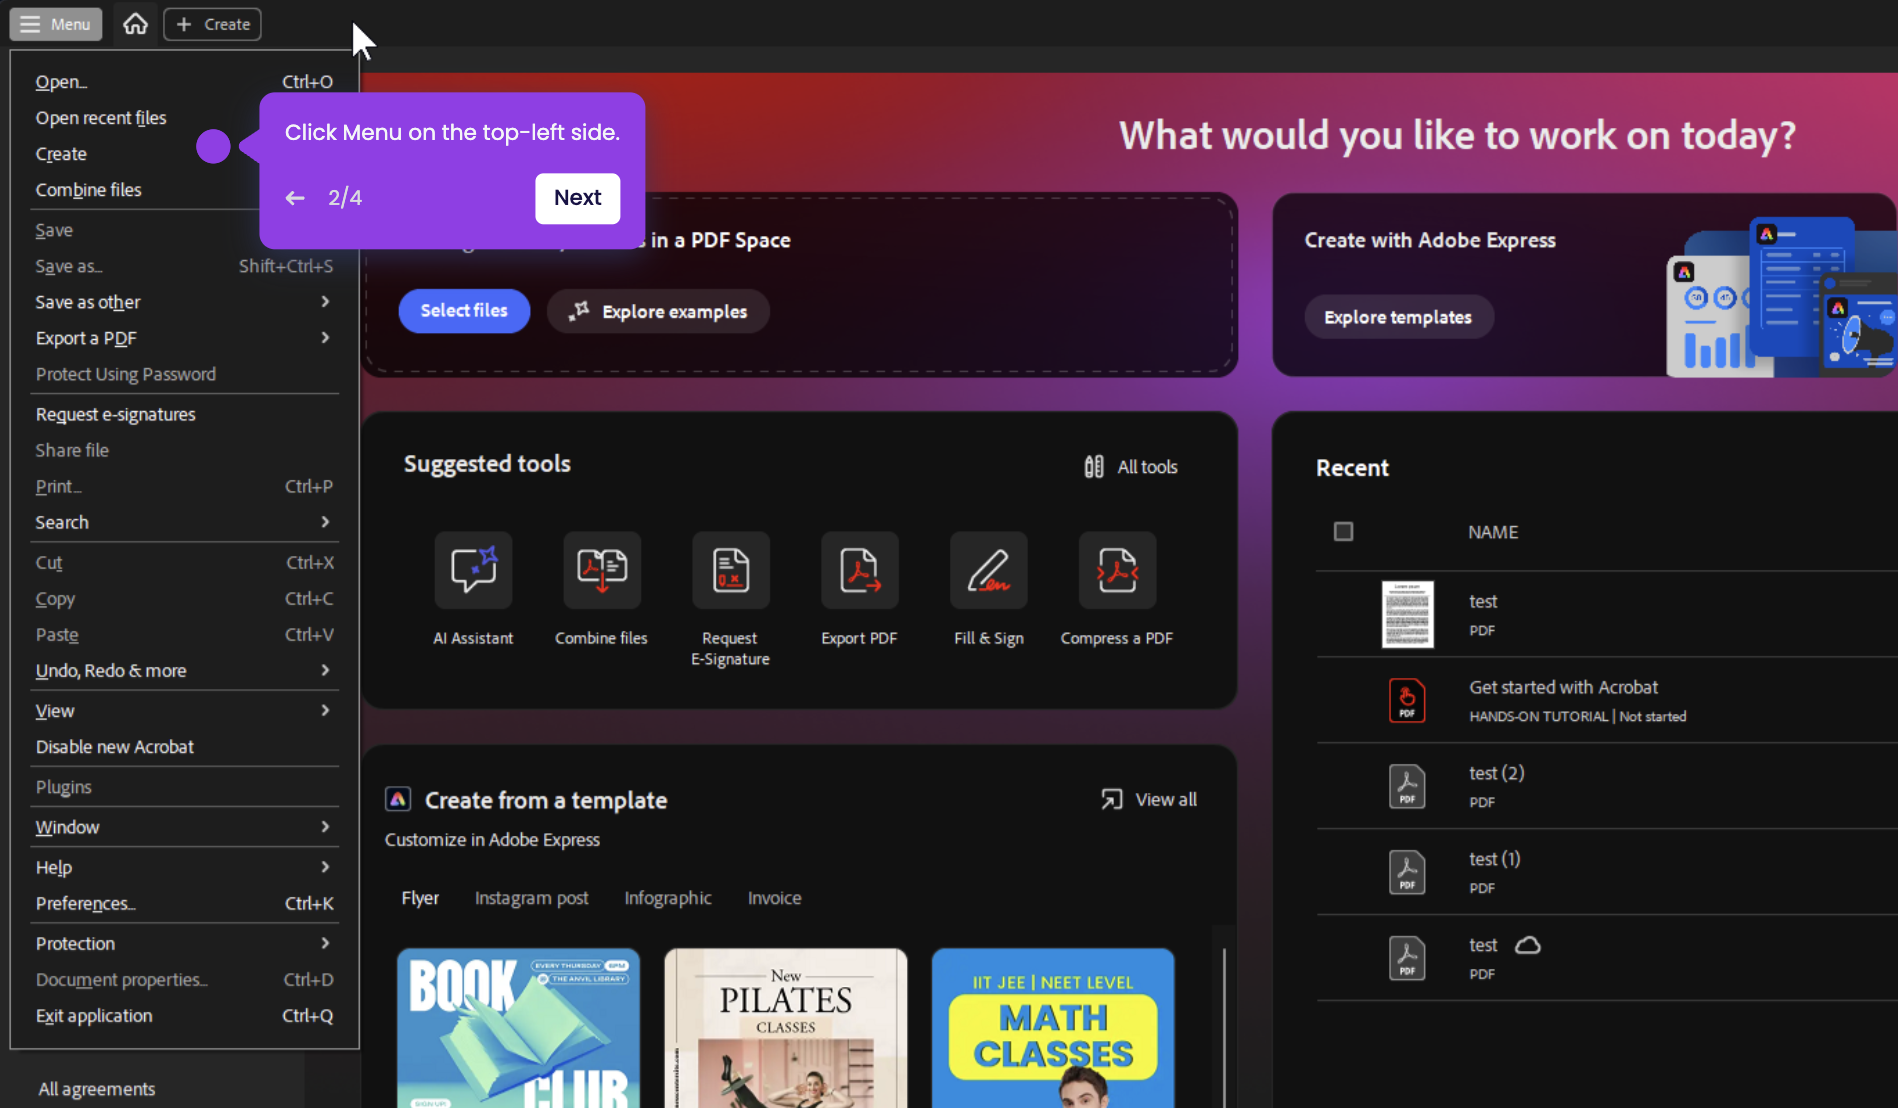Click the Adobe Express logo beside Create from a template
The image size is (1898, 1108).
pyautogui.click(x=398, y=799)
